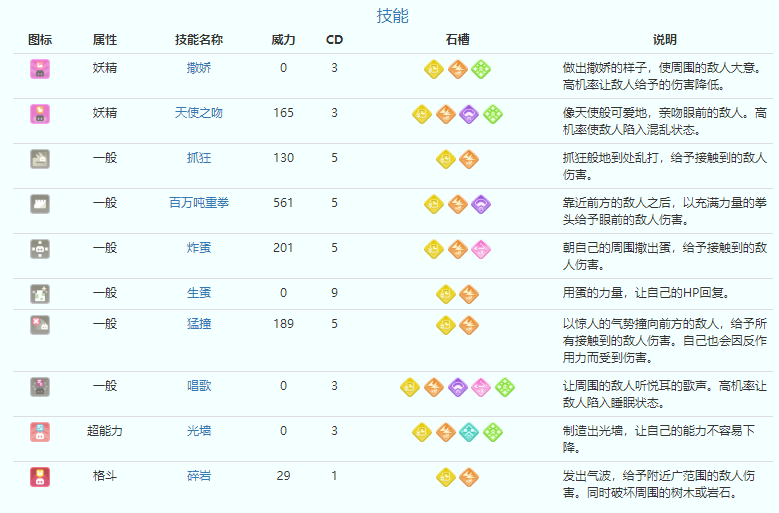This screenshot has width=779, height=513.
Task: Select the purple stone in 百万吨重拳 row
Action: 481,203
